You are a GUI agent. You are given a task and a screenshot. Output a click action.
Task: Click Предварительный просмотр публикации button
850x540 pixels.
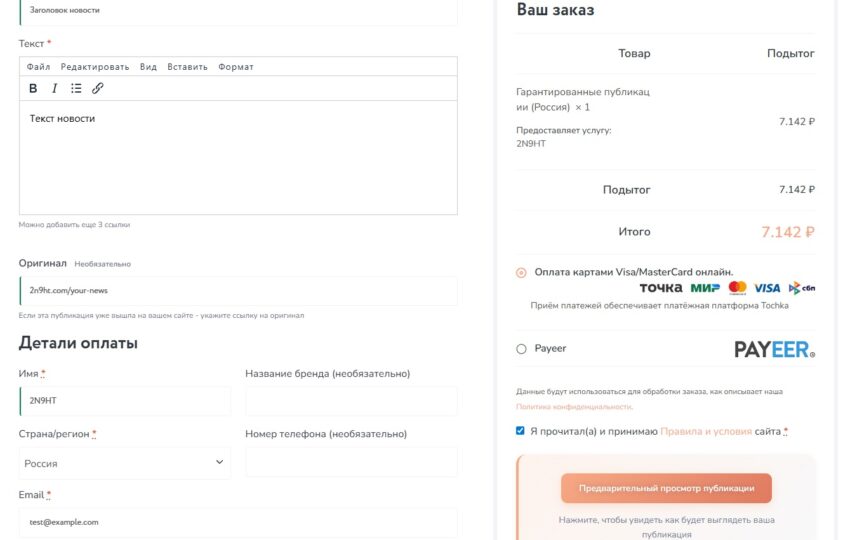pos(666,488)
